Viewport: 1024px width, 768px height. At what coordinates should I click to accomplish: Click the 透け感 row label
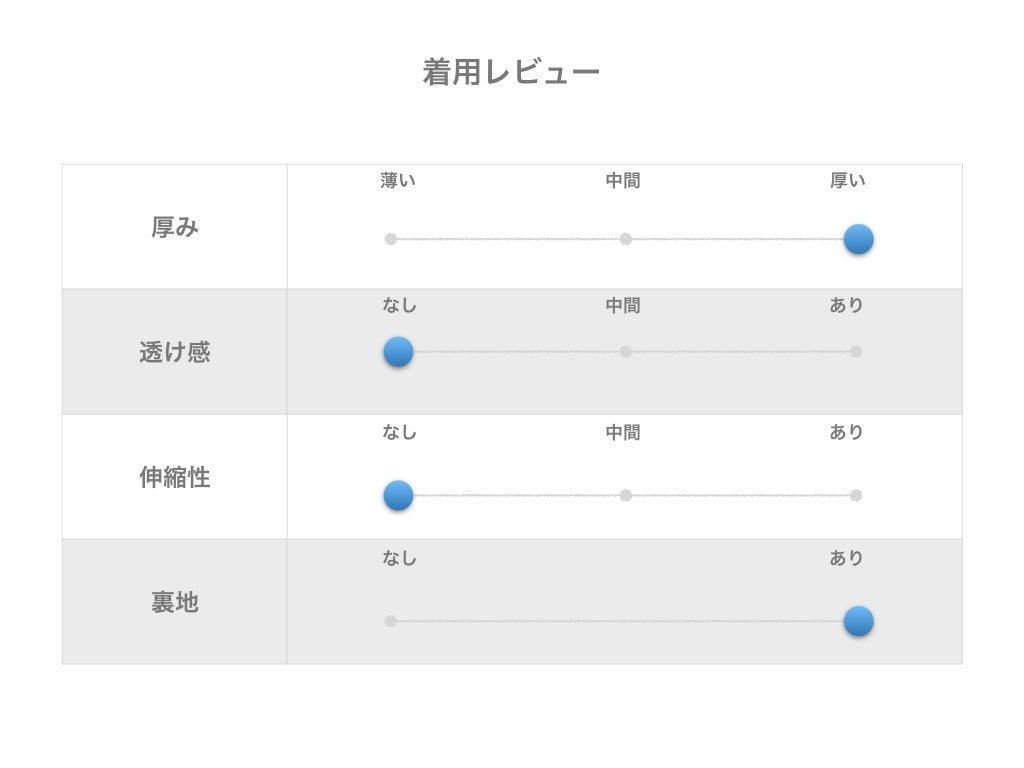point(175,353)
